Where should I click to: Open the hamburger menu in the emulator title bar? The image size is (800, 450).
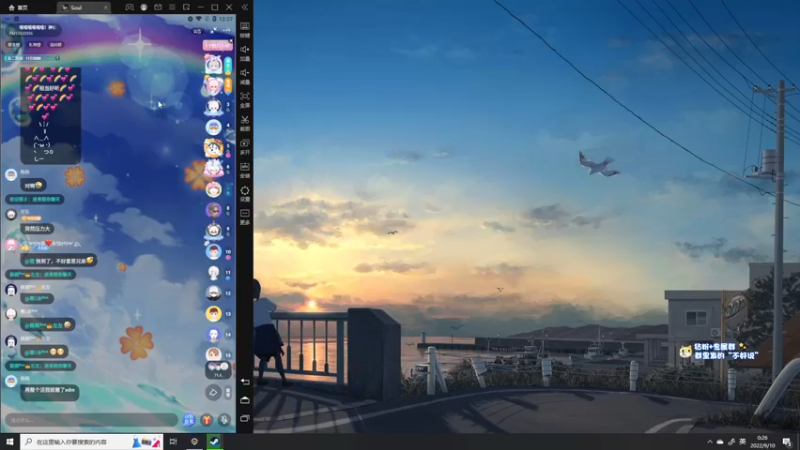(172, 7)
